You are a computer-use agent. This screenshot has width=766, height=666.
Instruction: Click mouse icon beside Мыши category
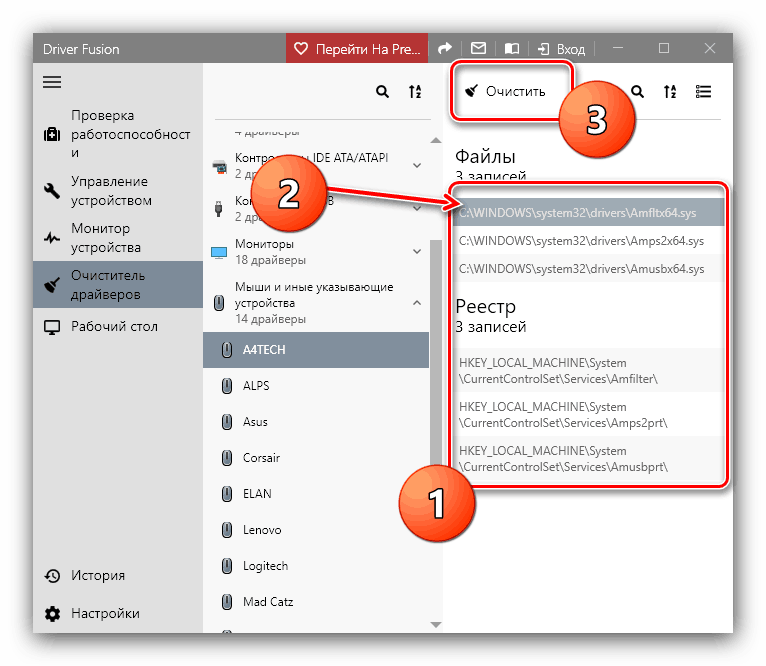coord(219,303)
